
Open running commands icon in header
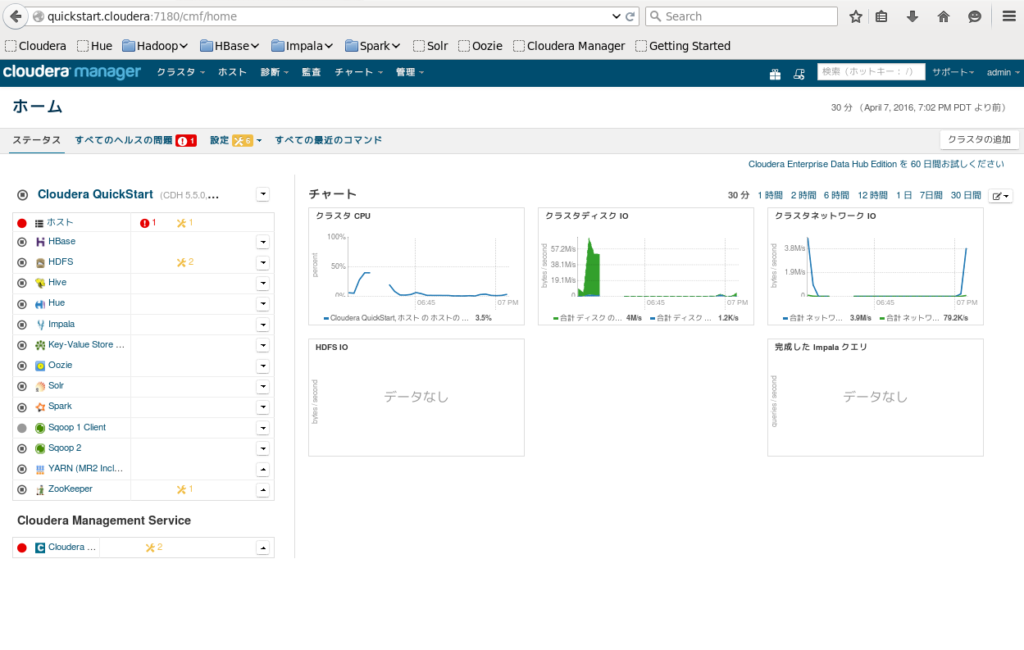click(799, 74)
